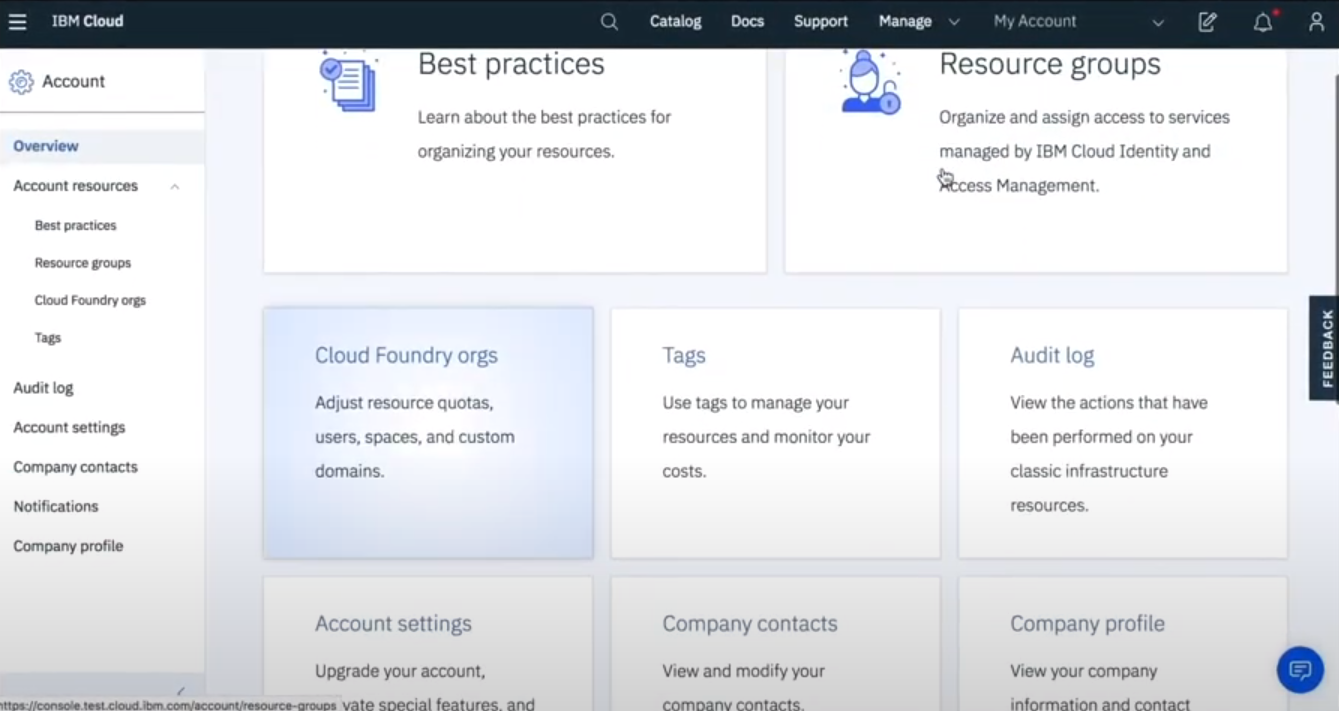The image size is (1339, 711).
Task: Click the Account resources sidebar label
Action: (75, 186)
